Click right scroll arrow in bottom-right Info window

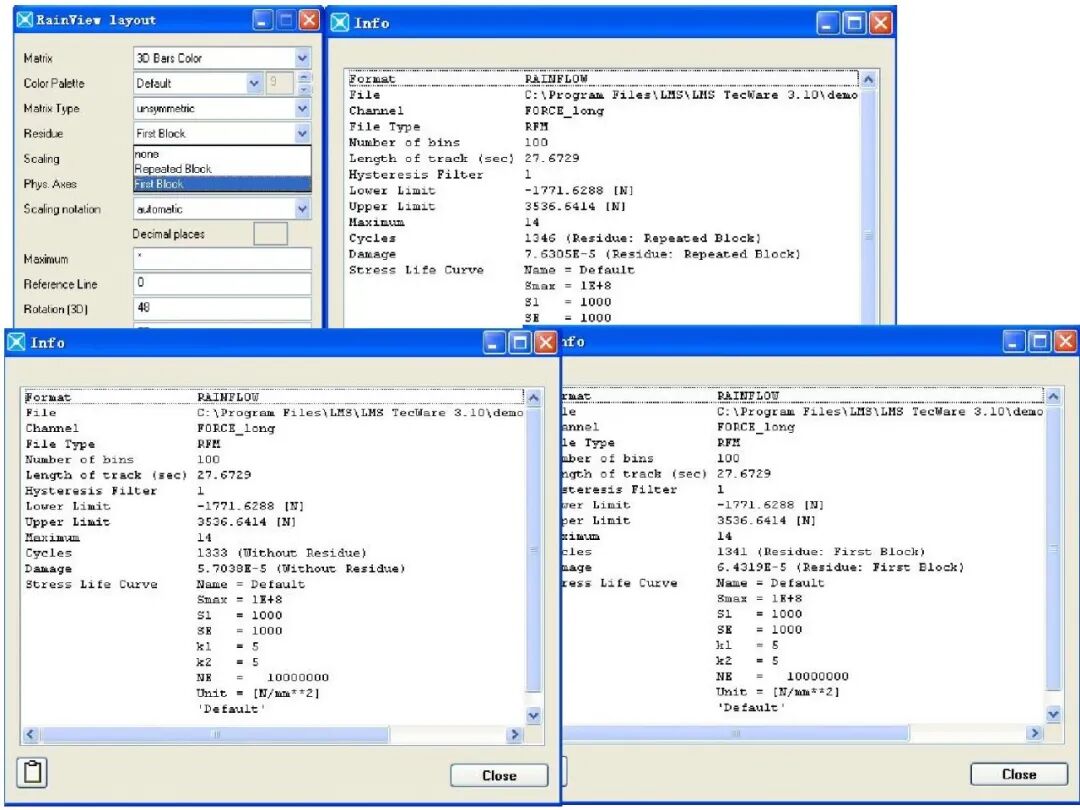1034,733
